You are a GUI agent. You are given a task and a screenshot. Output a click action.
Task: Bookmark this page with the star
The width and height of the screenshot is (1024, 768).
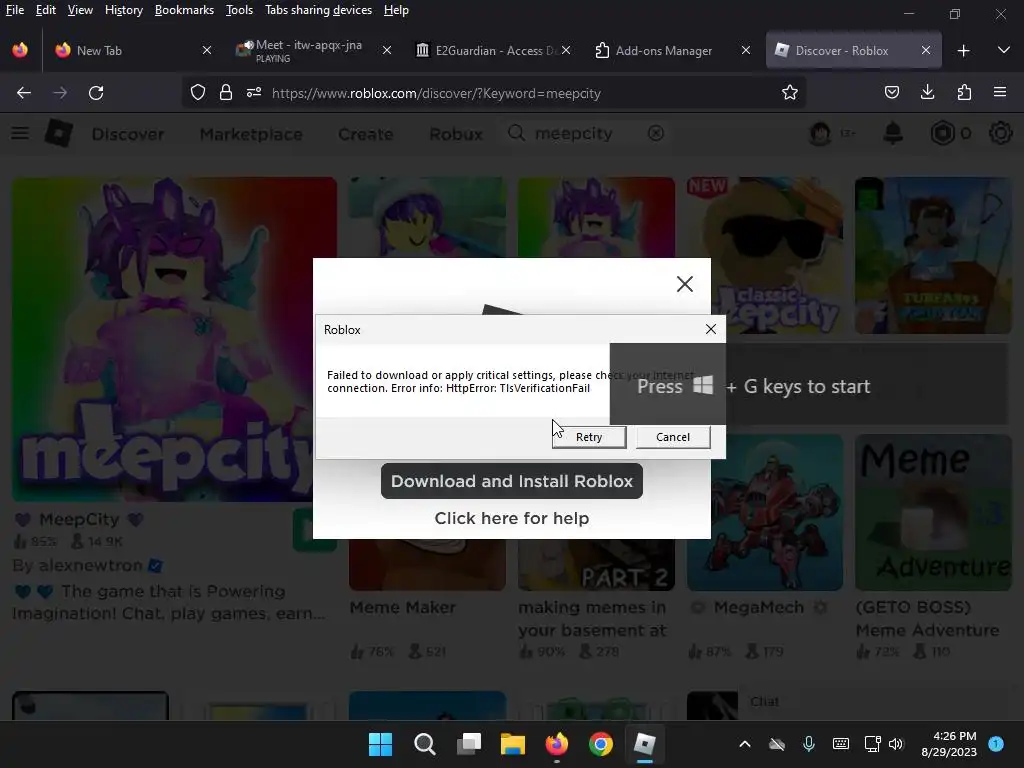pos(790,93)
